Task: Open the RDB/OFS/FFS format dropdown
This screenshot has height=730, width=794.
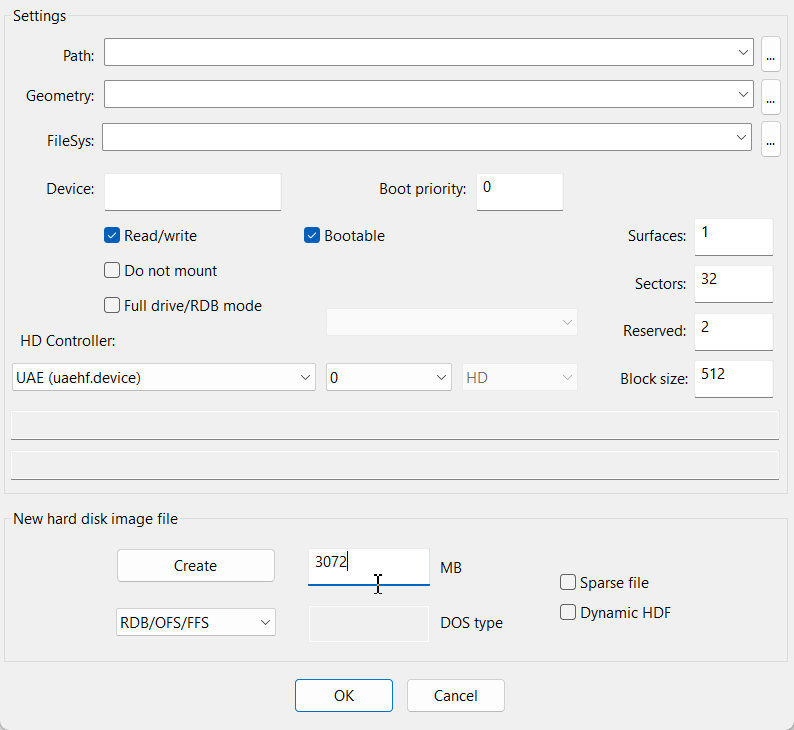Action: pos(195,622)
